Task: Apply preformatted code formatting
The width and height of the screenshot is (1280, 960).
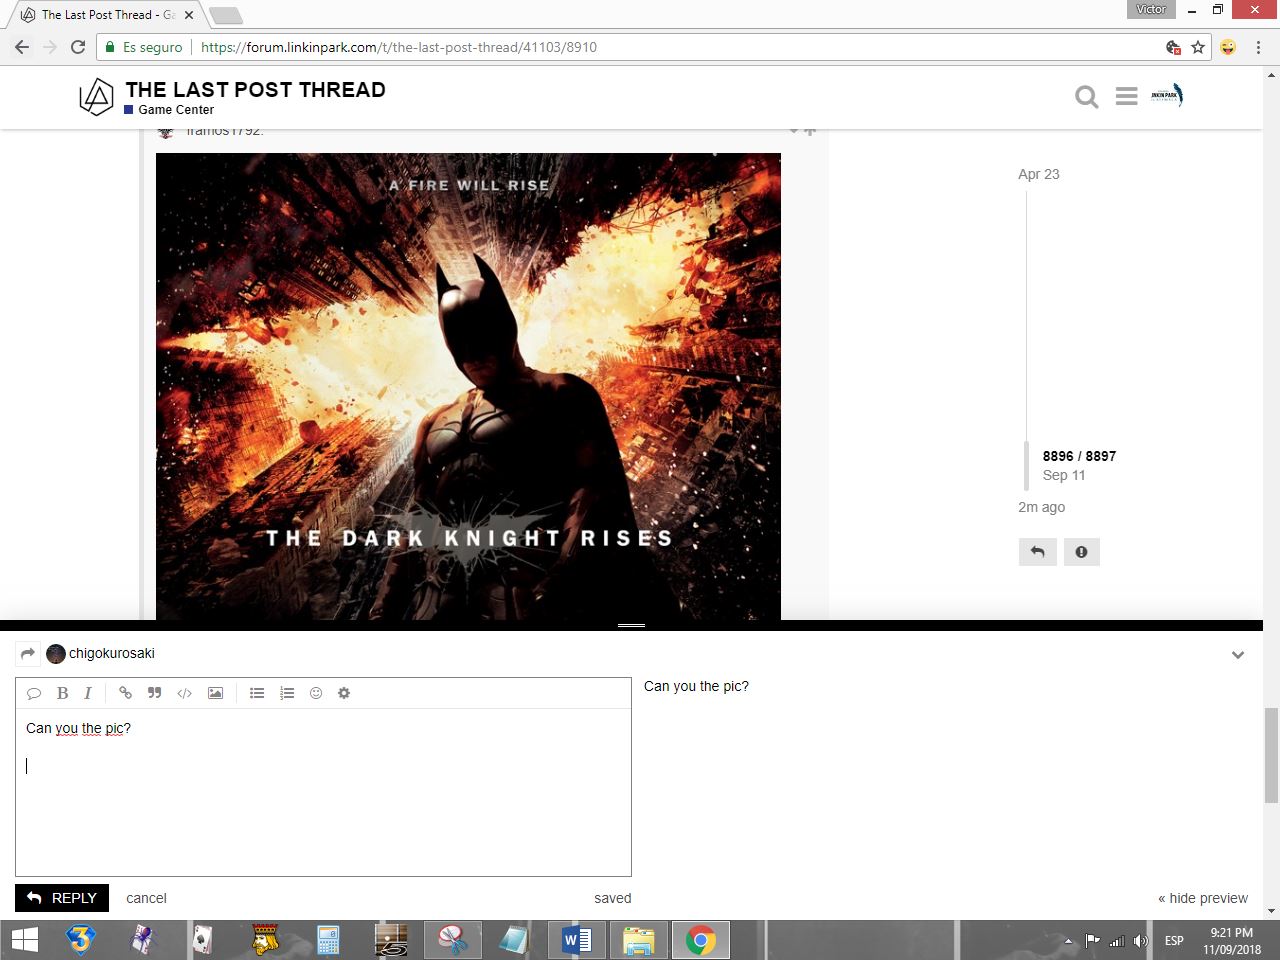Action: pos(184,693)
